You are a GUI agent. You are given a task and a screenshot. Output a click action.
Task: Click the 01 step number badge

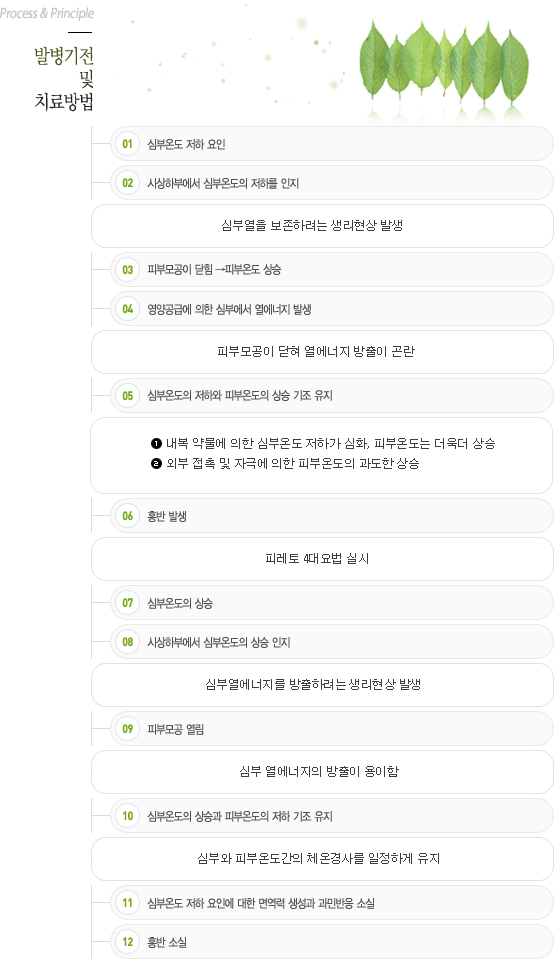tap(127, 144)
